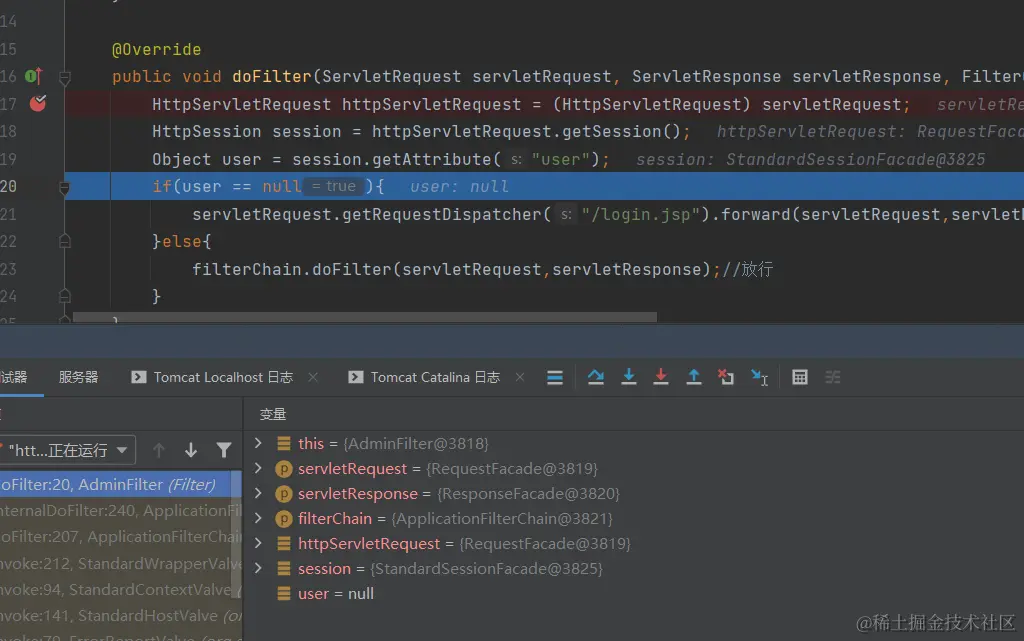Click the override gutter icon on line 16
Viewport: 1024px width, 641px height.
pos(34,76)
